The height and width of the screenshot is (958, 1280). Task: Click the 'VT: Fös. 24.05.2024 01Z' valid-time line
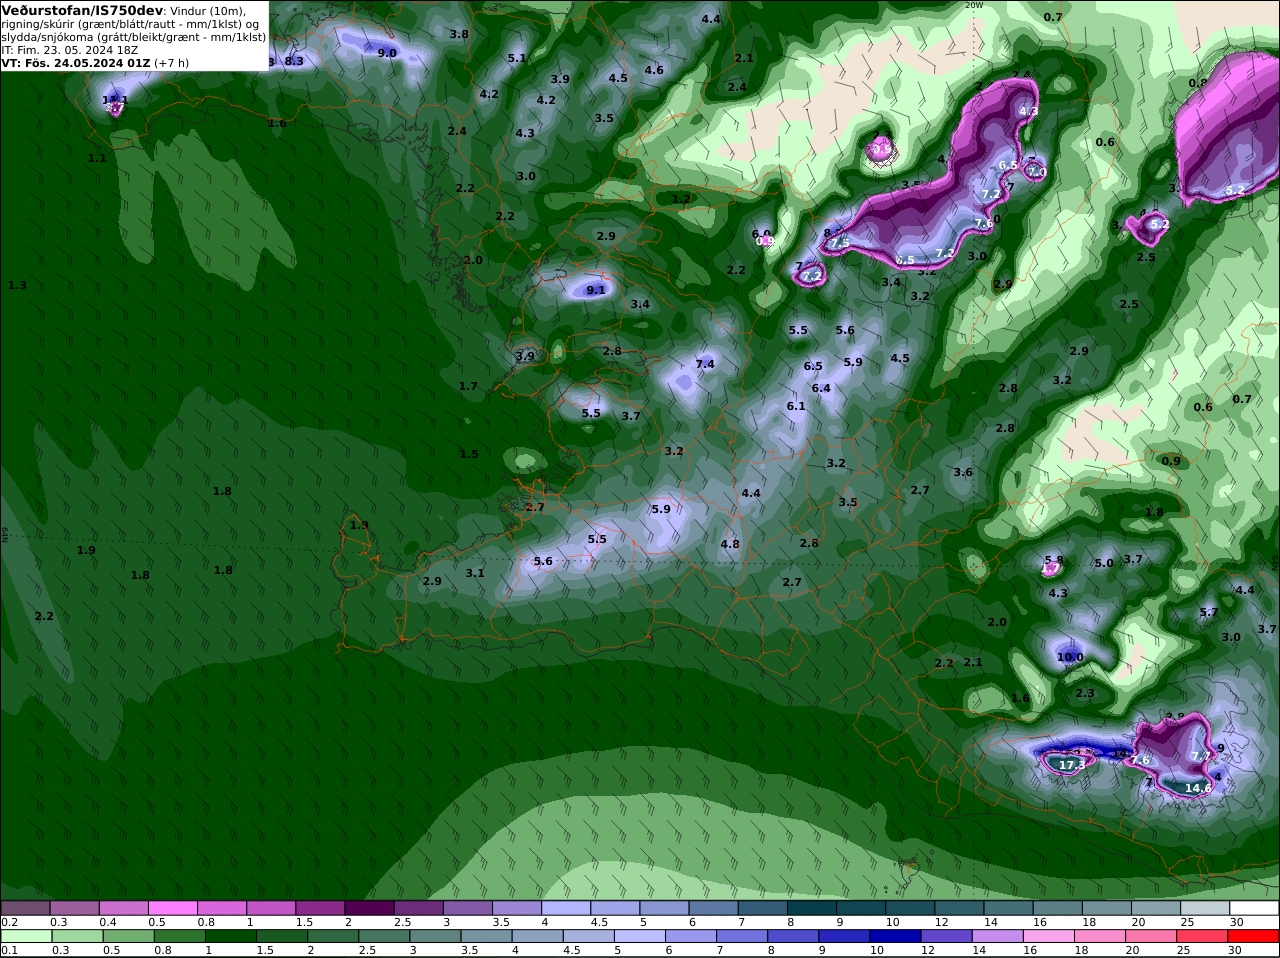coord(76,62)
